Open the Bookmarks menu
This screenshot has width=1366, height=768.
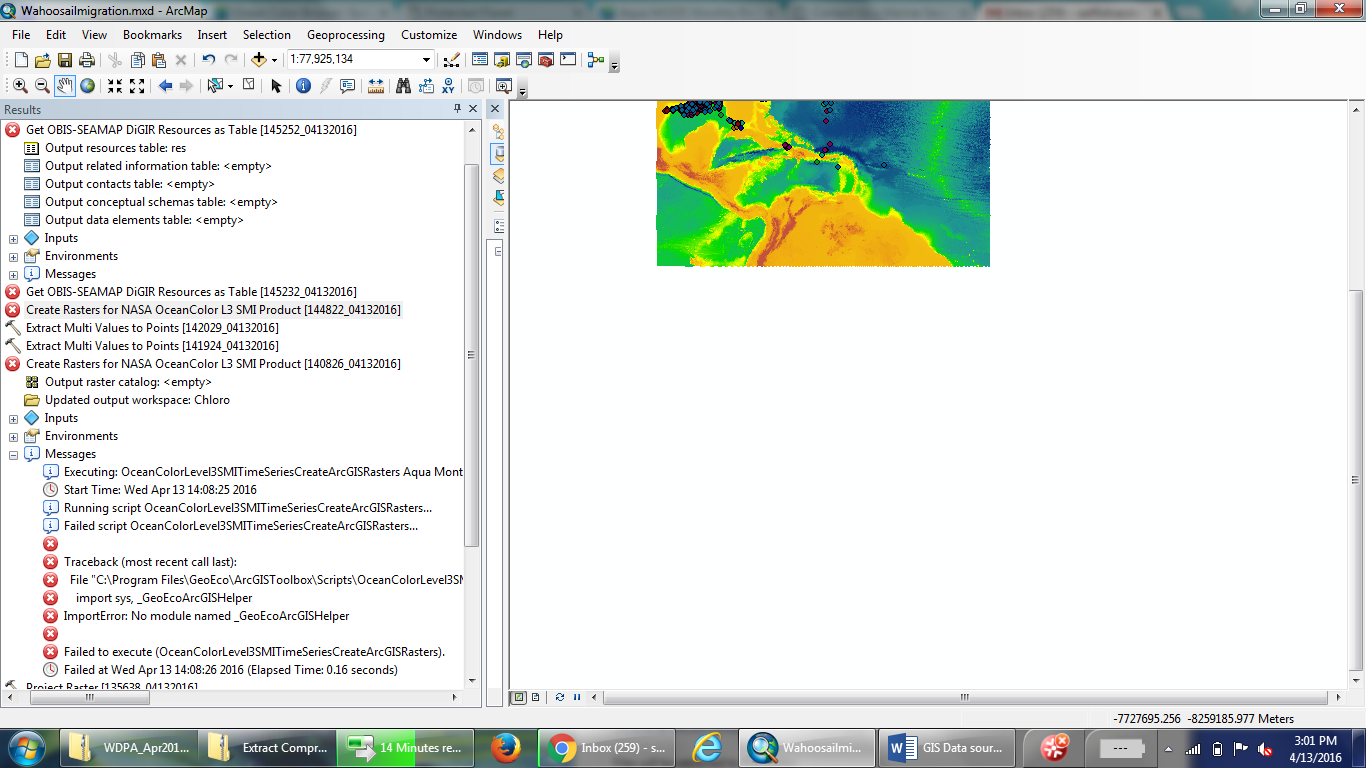pos(152,35)
